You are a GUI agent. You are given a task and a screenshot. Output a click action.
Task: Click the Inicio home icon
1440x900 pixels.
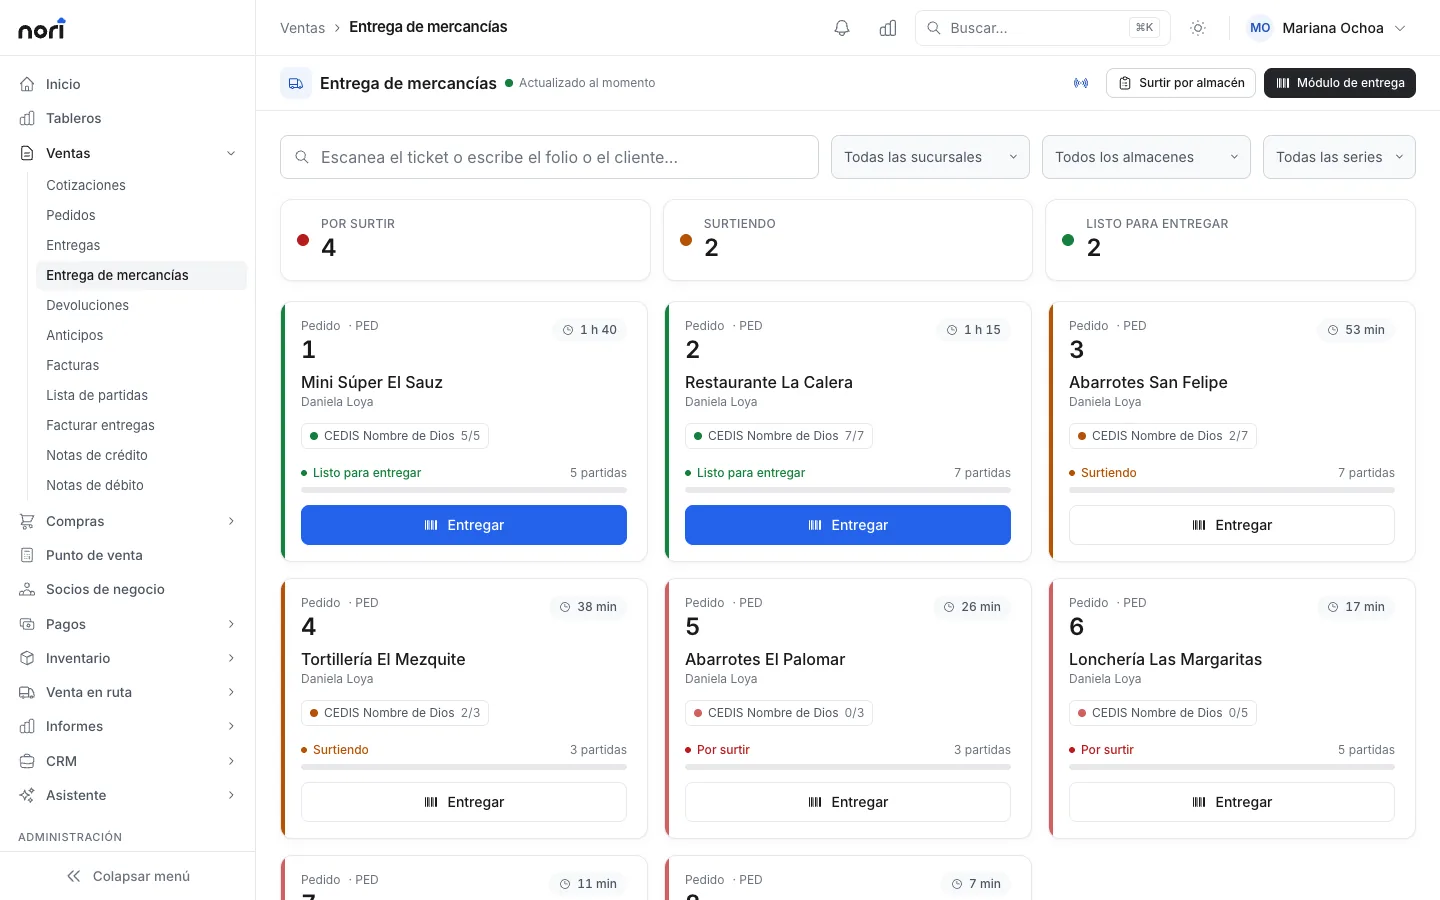pyautogui.click(x=27, y=84)
